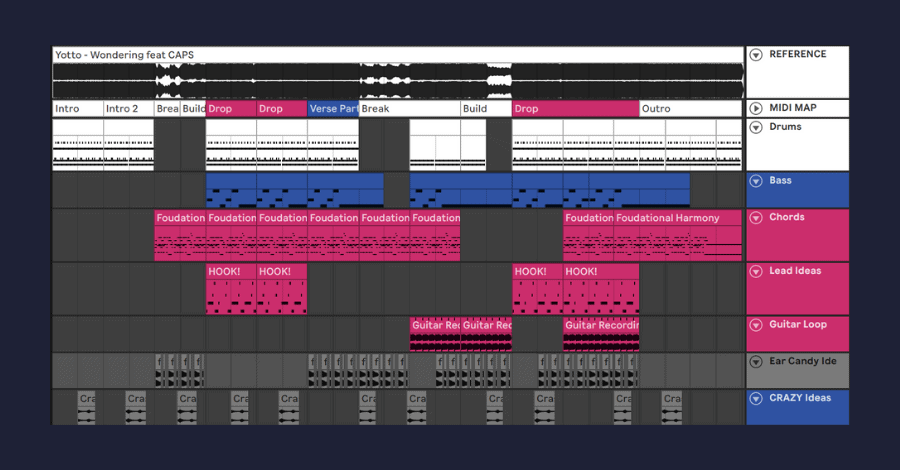The width and height of the screenshot is (900, 470).
Task: Select the Break marker clip
Action: (x=410, y=108)
